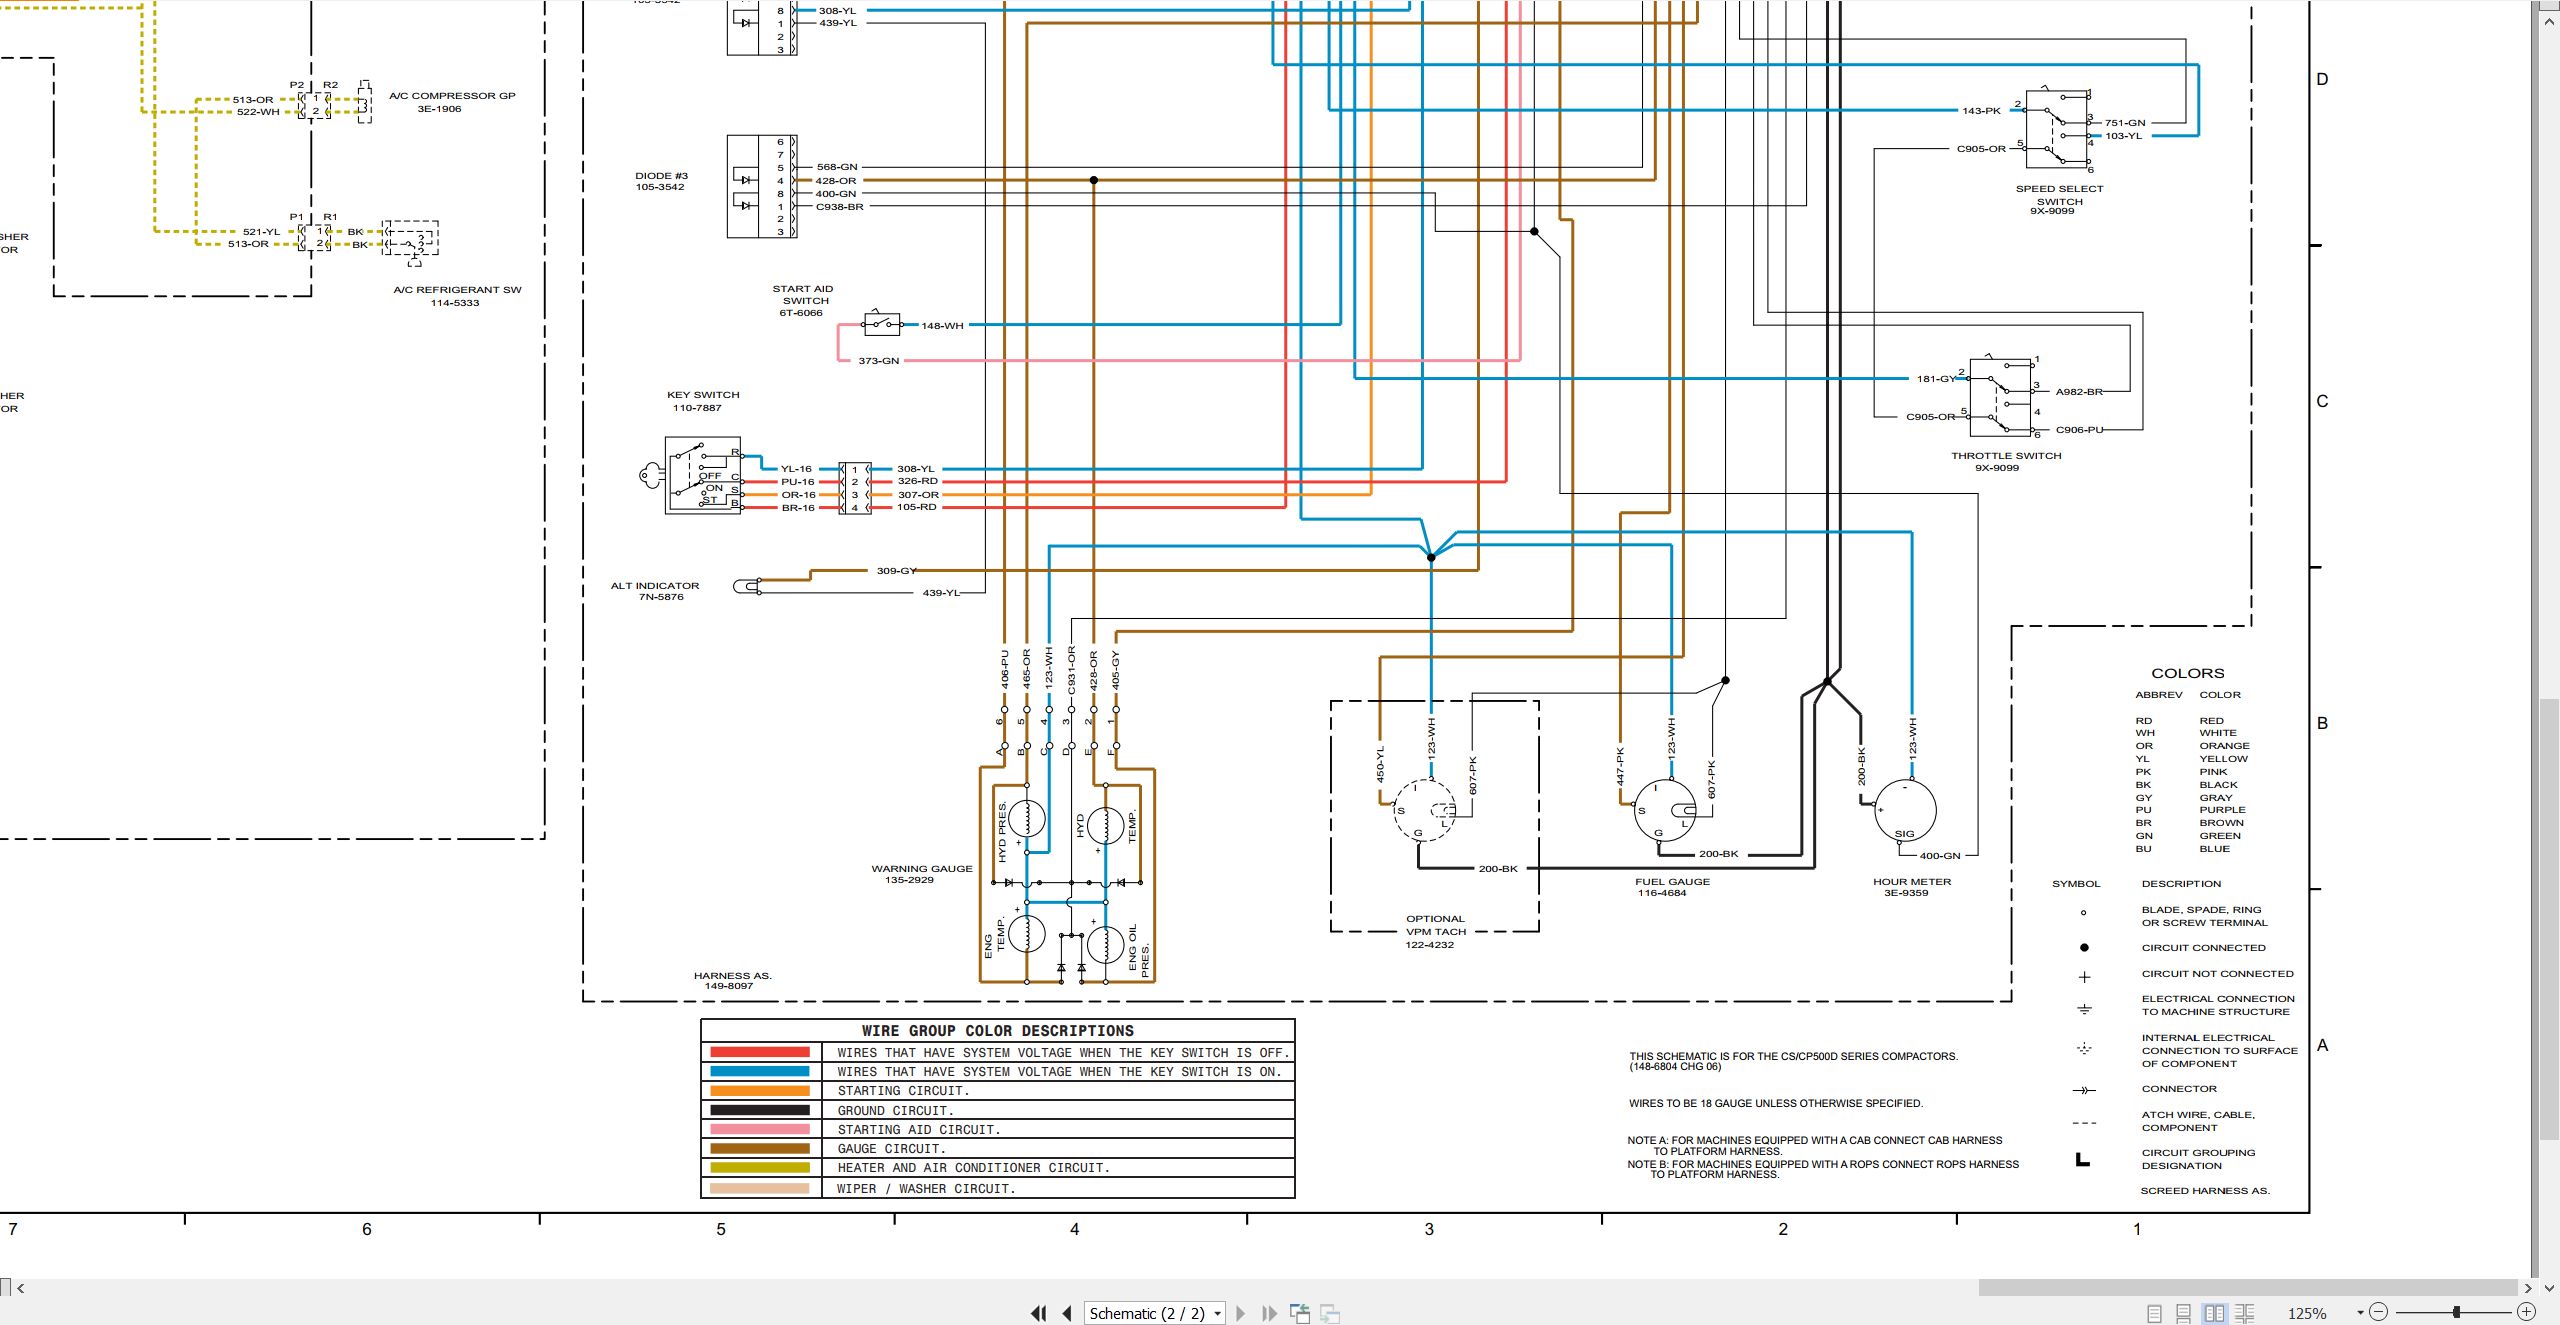Screen dimensions: 2560x1325
Task: Click the 'OPTIONAL VPM TACH' label
Action: 1435,925
